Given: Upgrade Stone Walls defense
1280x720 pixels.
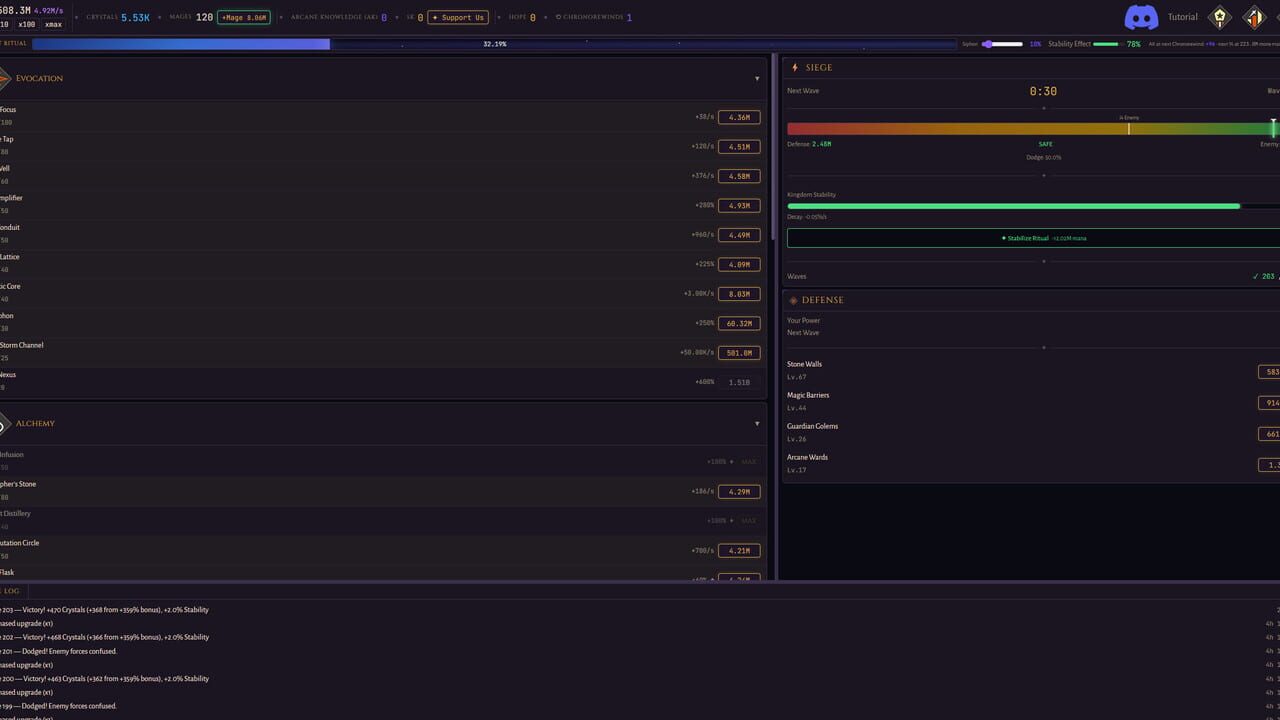Looking at the screenshot, I should tap(1269, 372).
